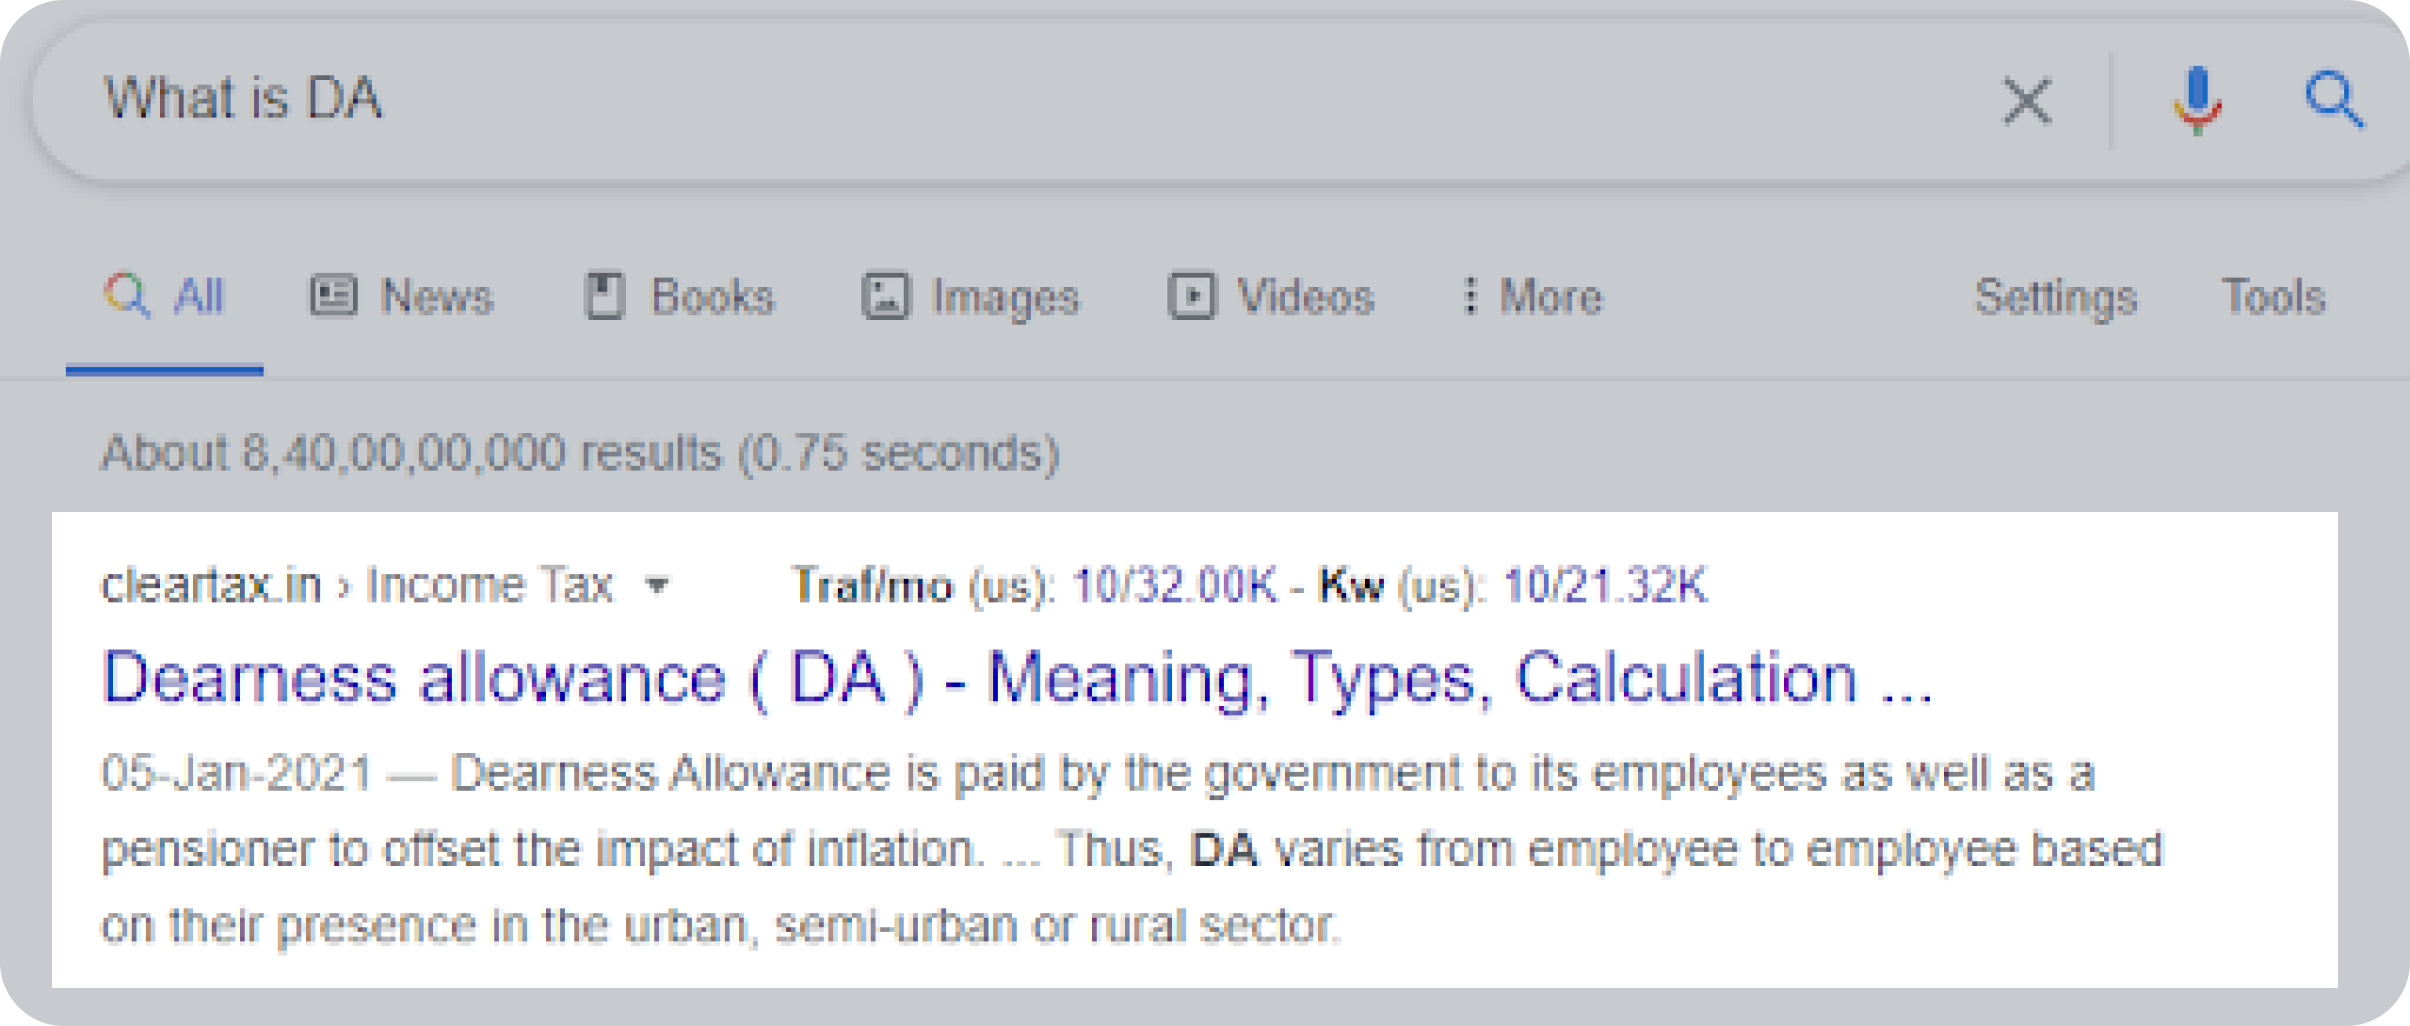Focus the search field containing "What is DA"
The height and width of the screenshot is (1026, 2410).
click(1000, 100)
